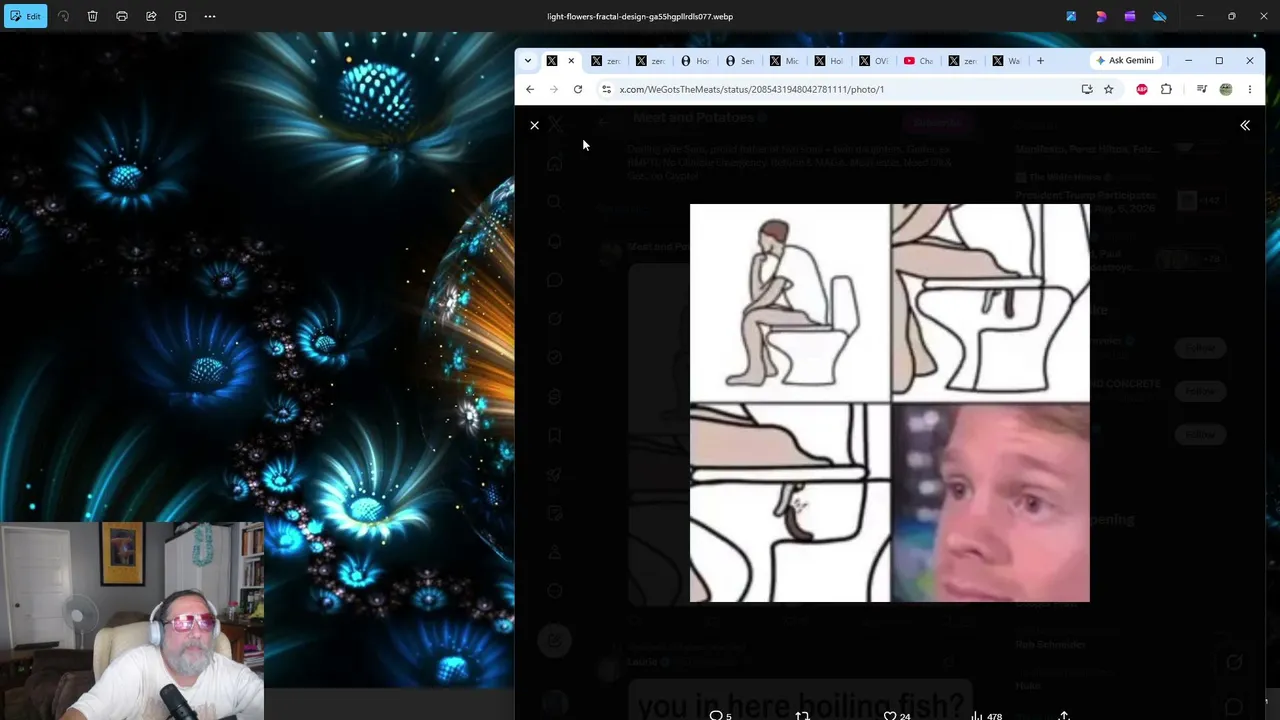Viewport: 1280px width, 720px height.
Task: Install app icon in address bar
Action: pos(1087,89)
